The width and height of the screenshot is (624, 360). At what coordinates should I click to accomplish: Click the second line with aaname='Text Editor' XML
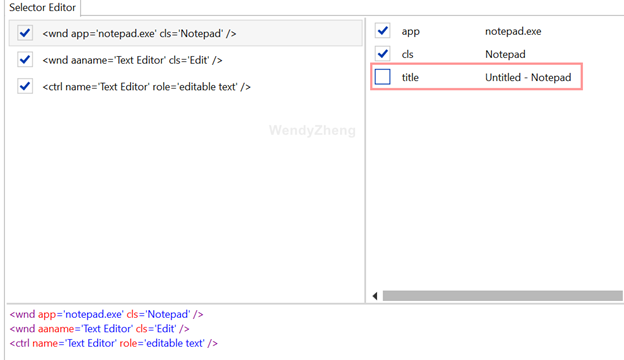click(99, 329)
